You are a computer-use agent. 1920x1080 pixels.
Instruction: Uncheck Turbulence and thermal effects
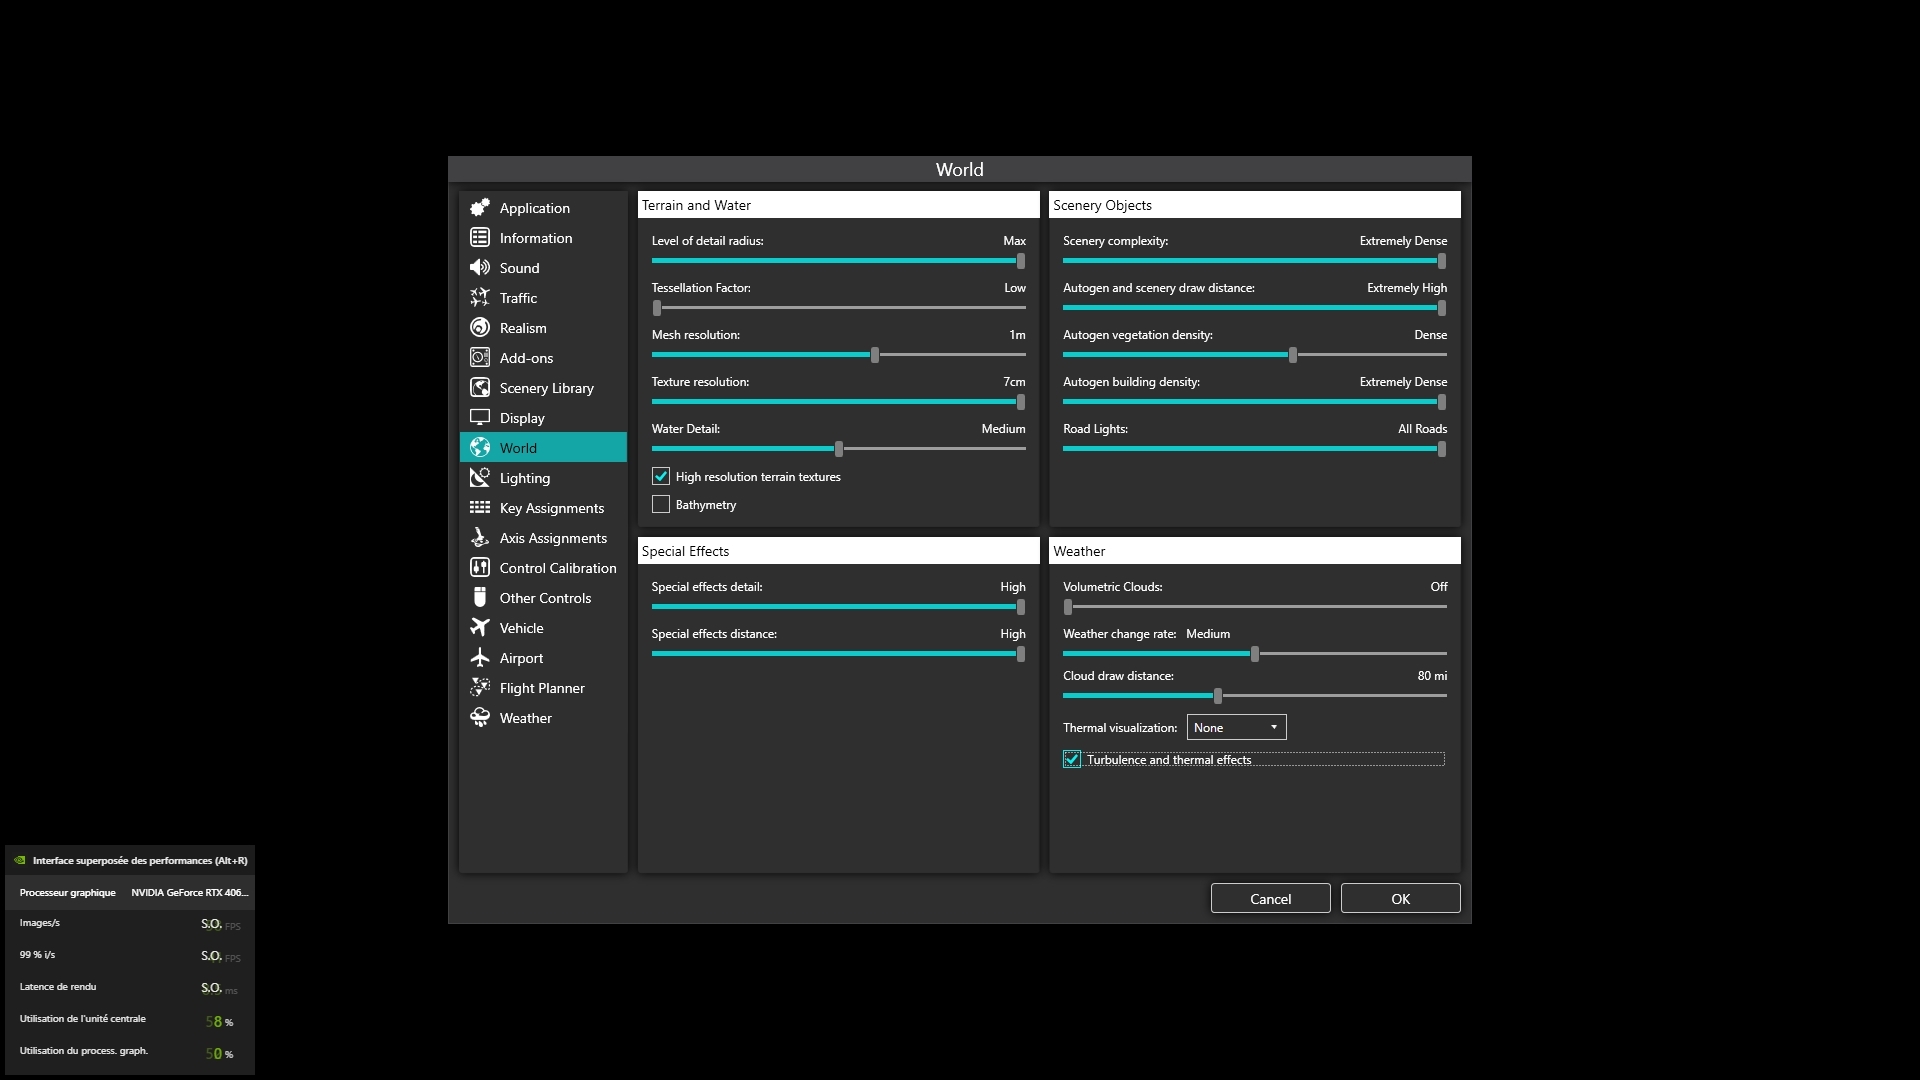pos(1072,759)
